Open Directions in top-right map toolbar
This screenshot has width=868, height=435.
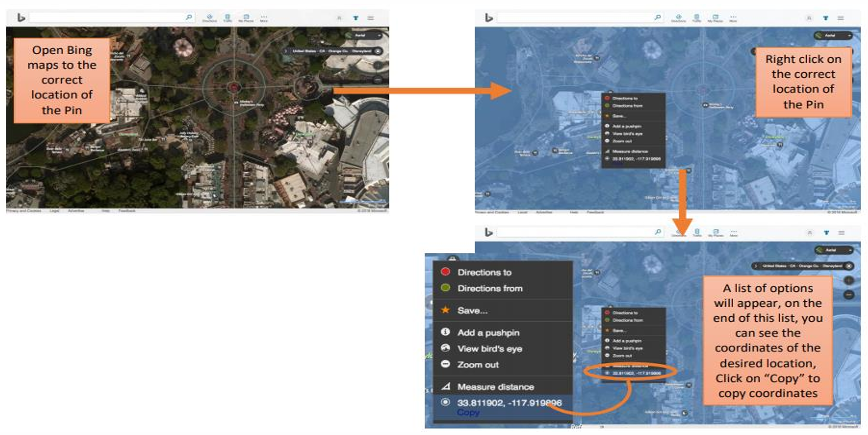click(679, 18)
